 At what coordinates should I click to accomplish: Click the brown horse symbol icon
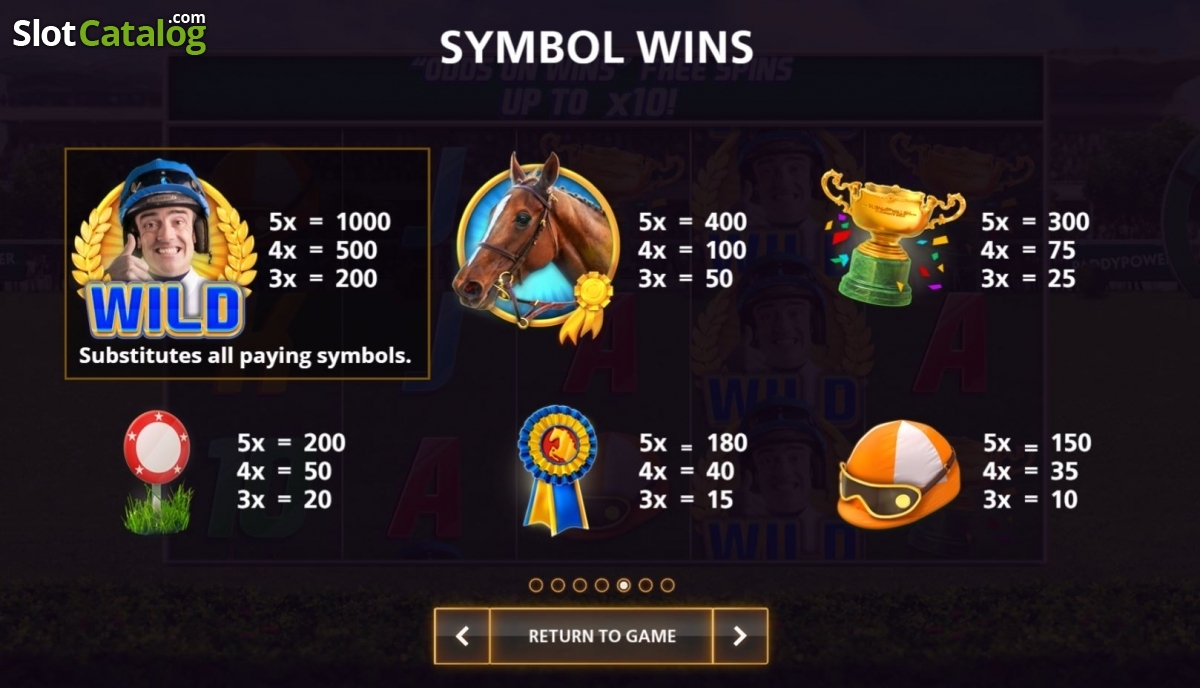point(535,246)
